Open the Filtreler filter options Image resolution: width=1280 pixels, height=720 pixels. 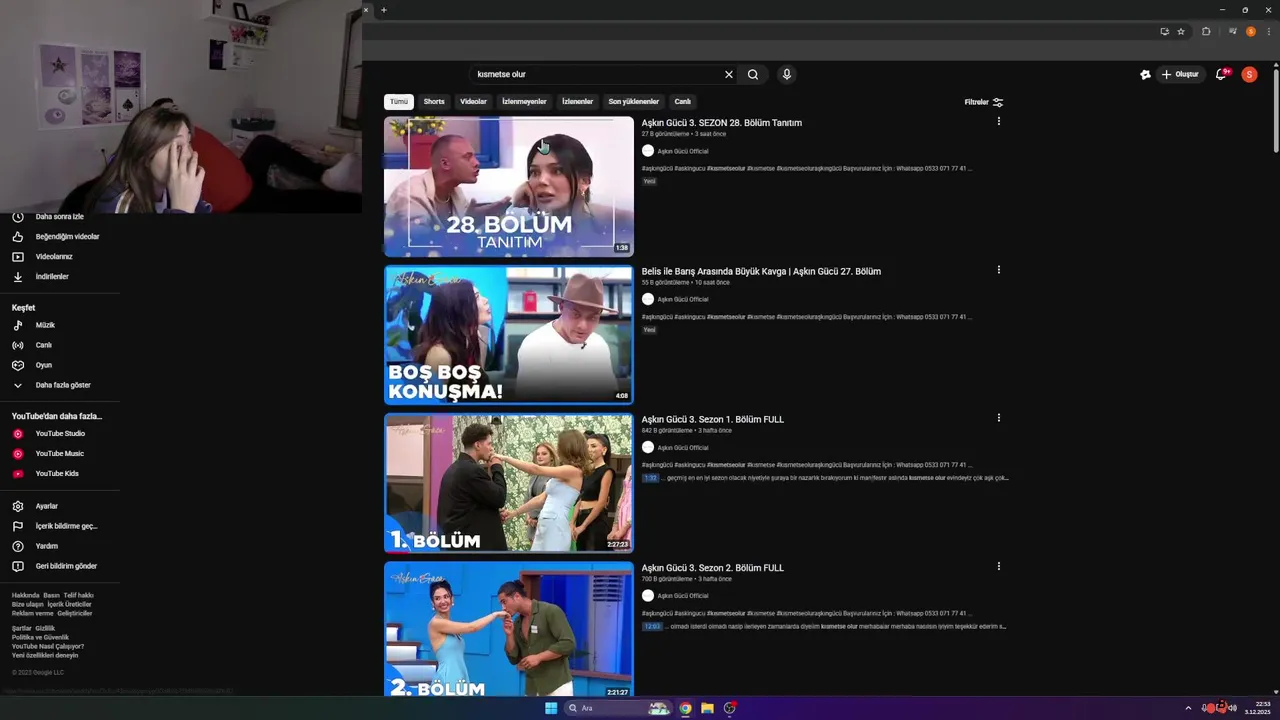pos(984,102)
